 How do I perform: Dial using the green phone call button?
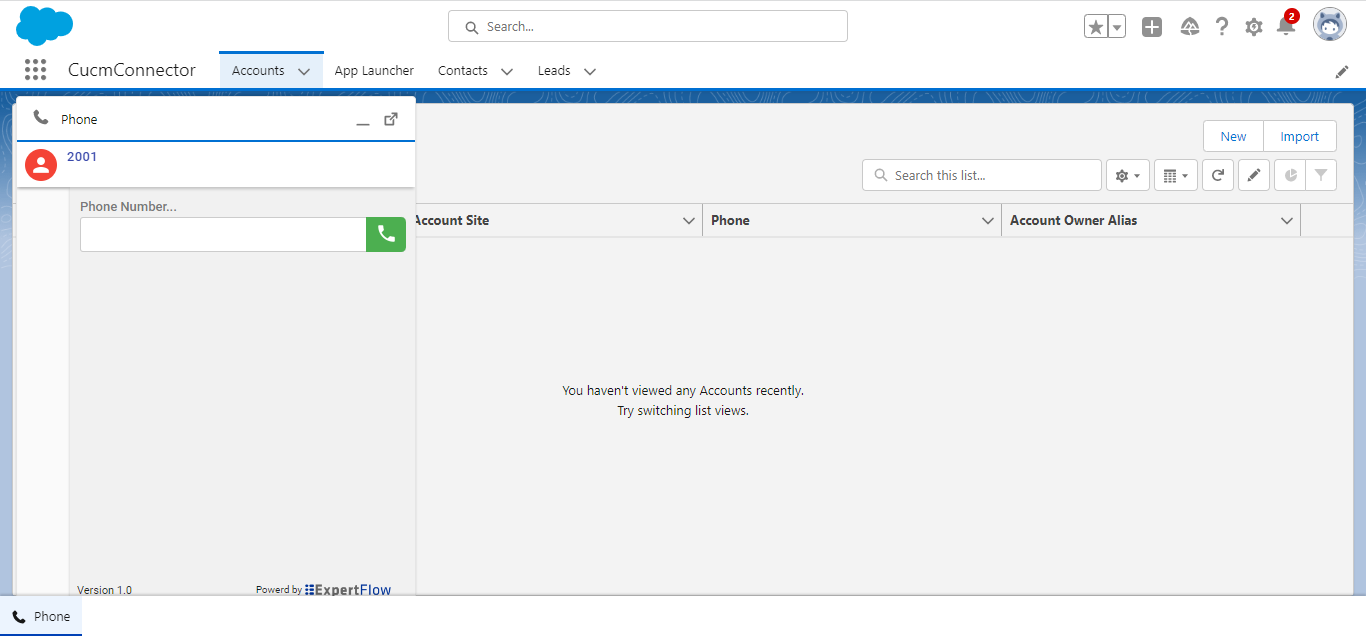(x=386, y=234)
